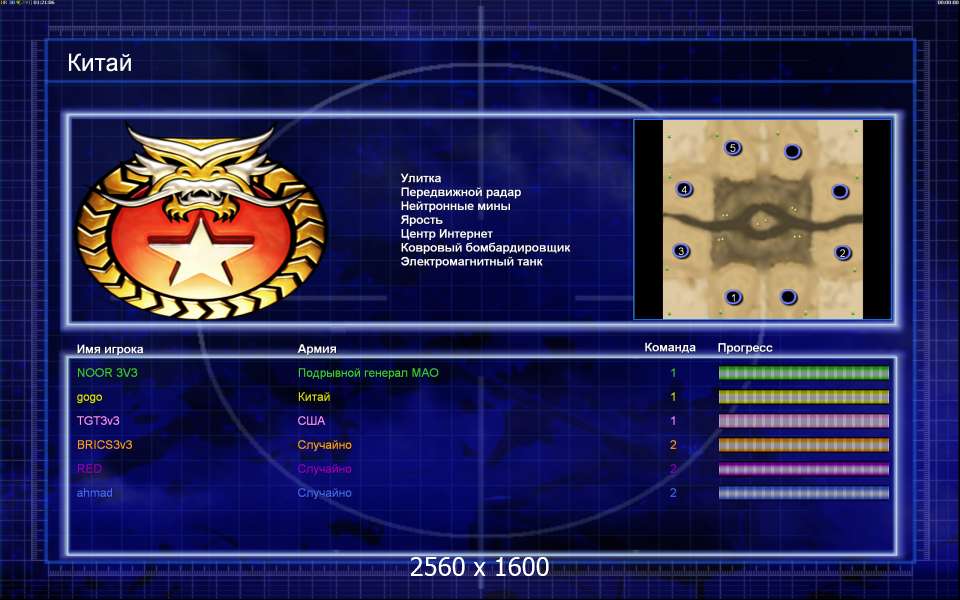Viewport: 960px width, 600px height.
Task: Click the unnumbered start marker beside marker 5
Action: 792,151
